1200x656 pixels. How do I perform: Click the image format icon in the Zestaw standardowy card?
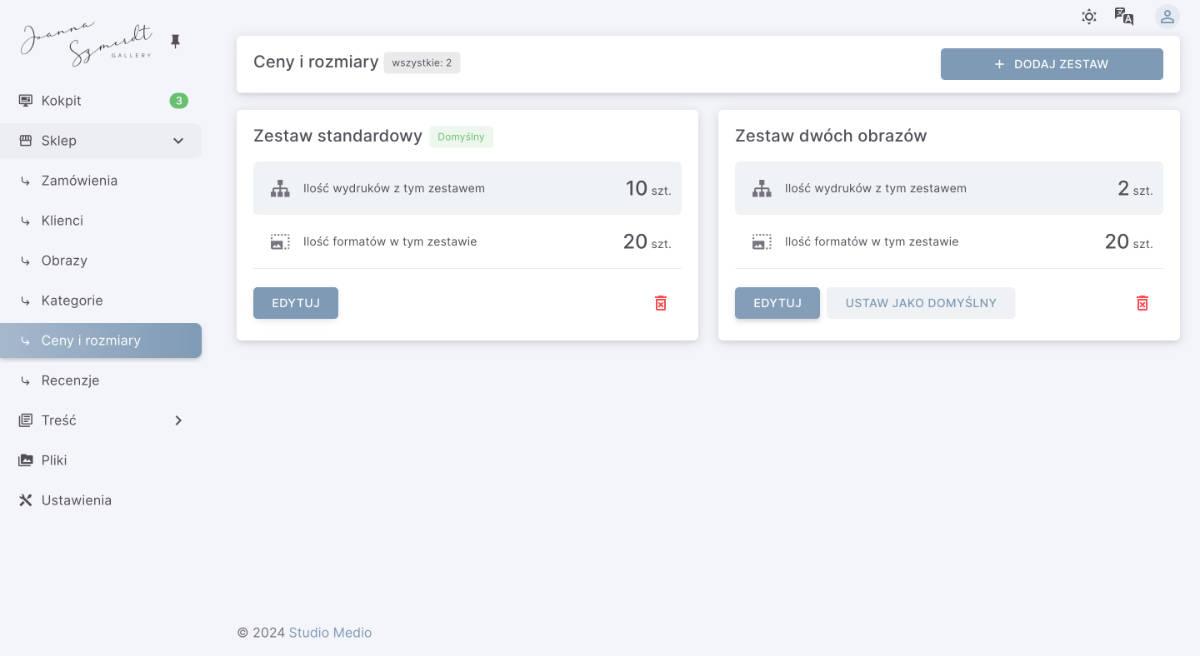[x=280, y=242]
